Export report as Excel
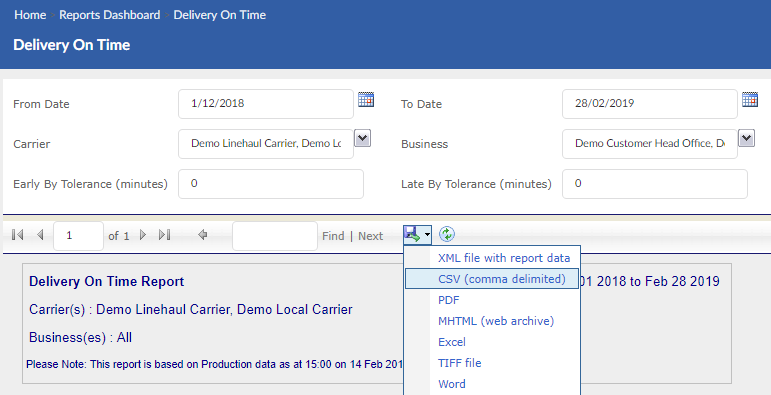Screen dimensions: 771x395 [451, 342]
